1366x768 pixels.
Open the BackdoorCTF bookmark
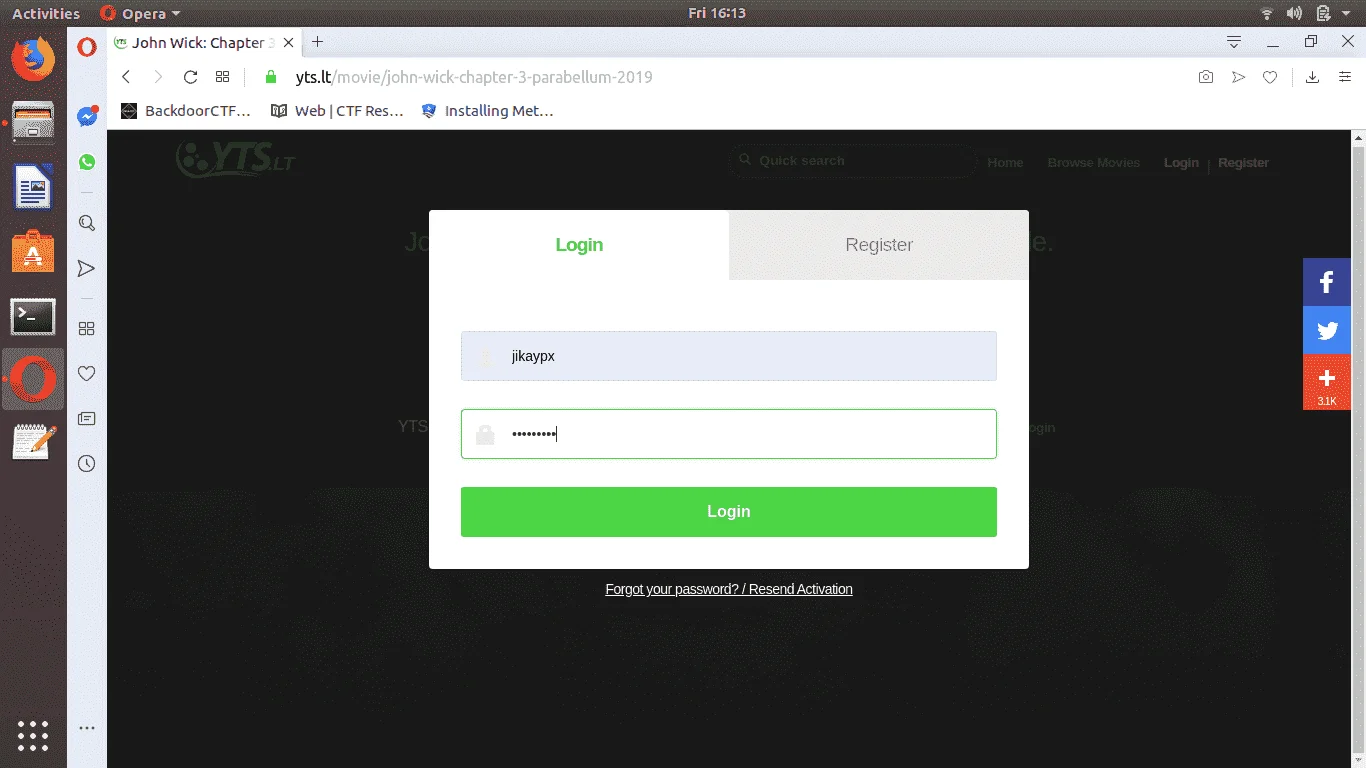[x=186, y=111]
